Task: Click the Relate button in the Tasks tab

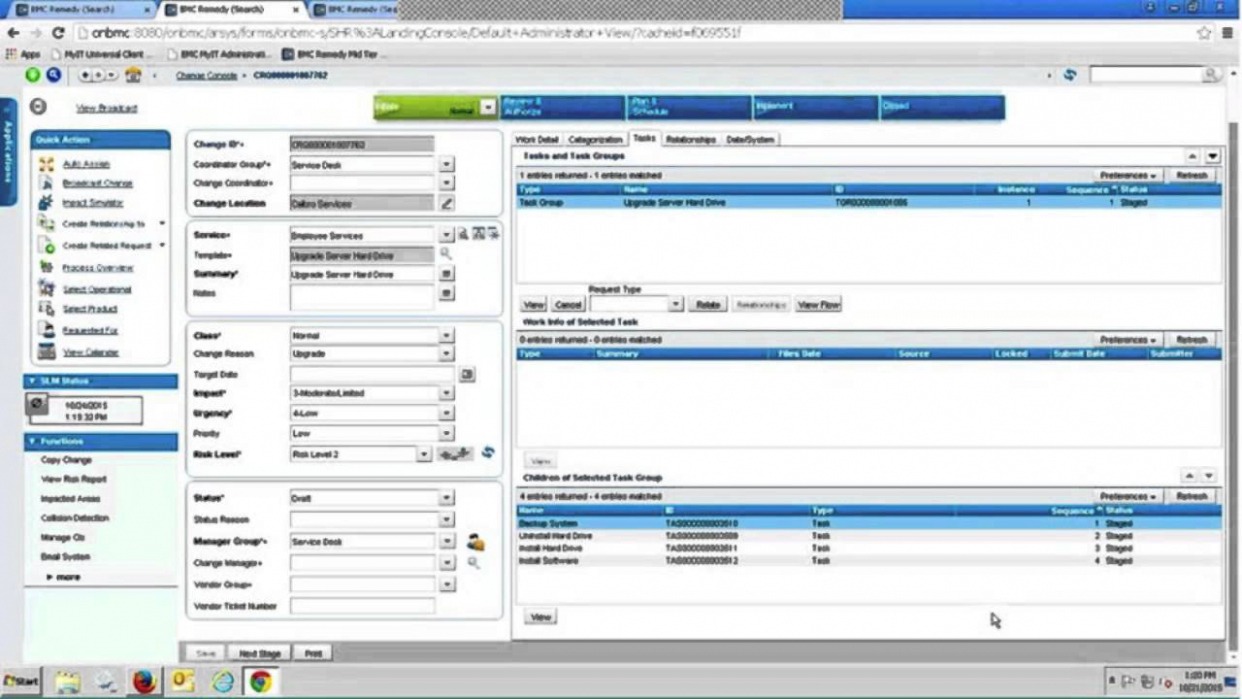Action: (x=708, y=304)
